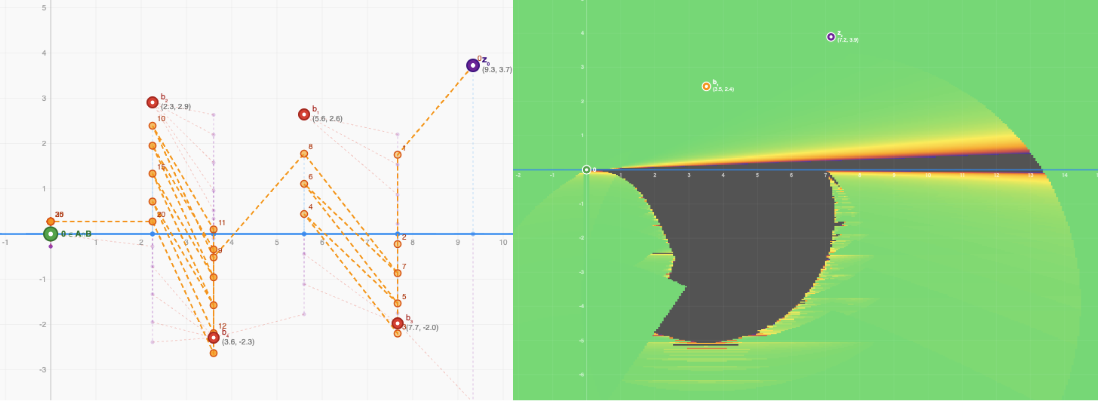
Task: Click orange node labeled 25 above origin
Action: (50, 221)
